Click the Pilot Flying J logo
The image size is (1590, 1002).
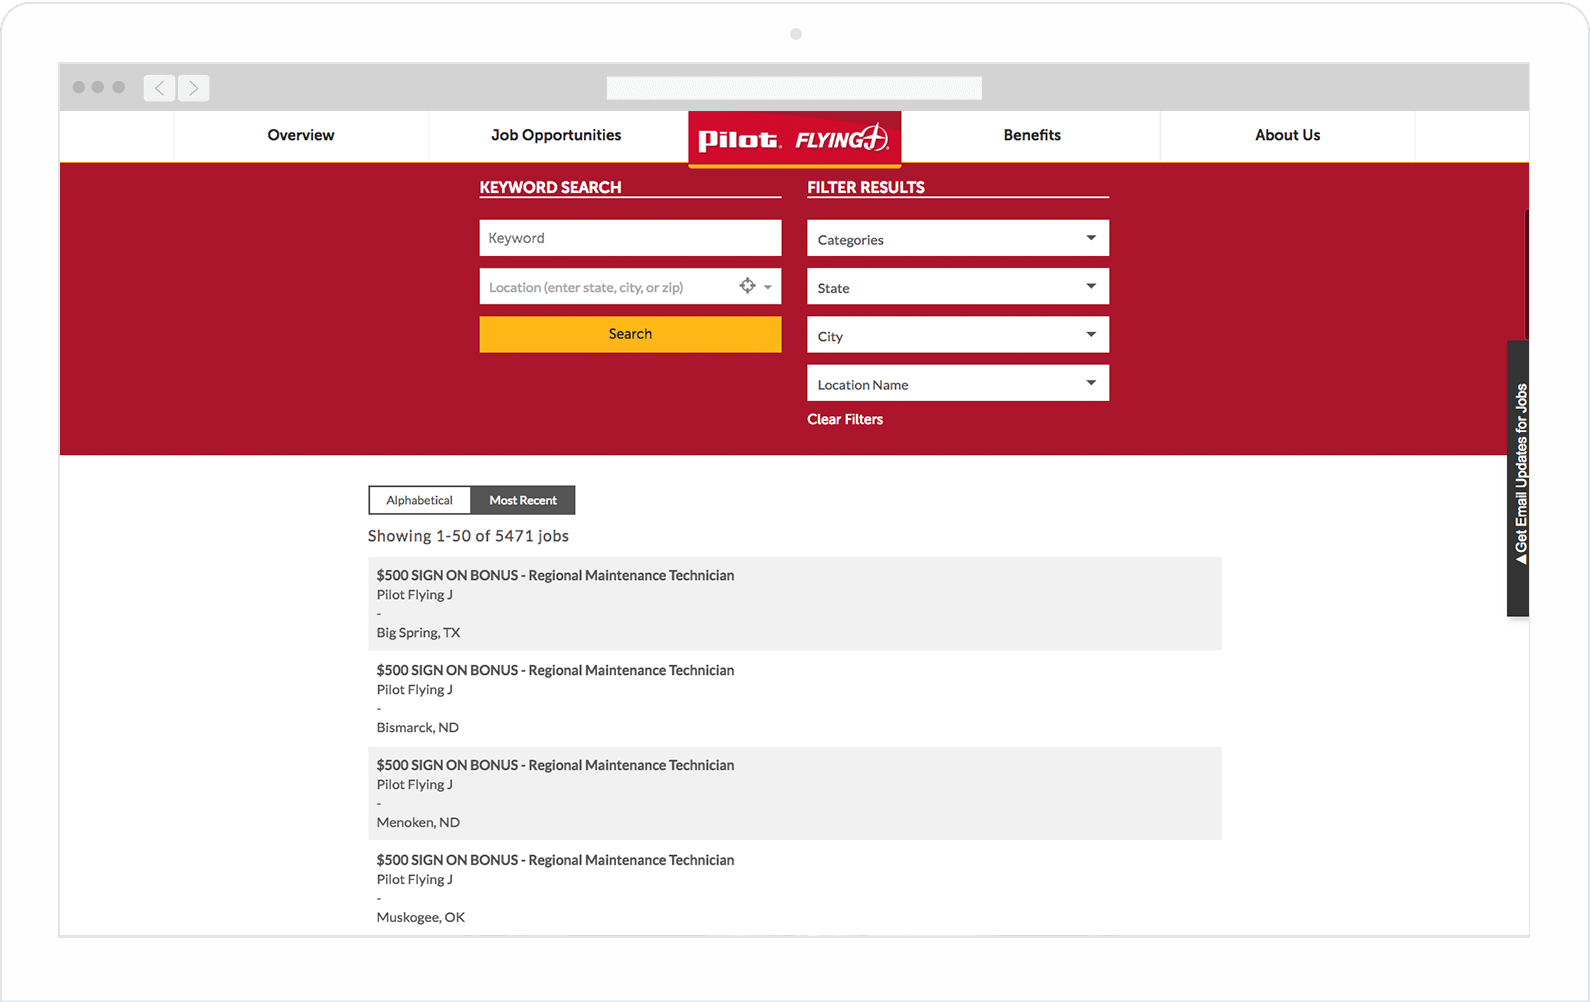(x=794, y=139)
